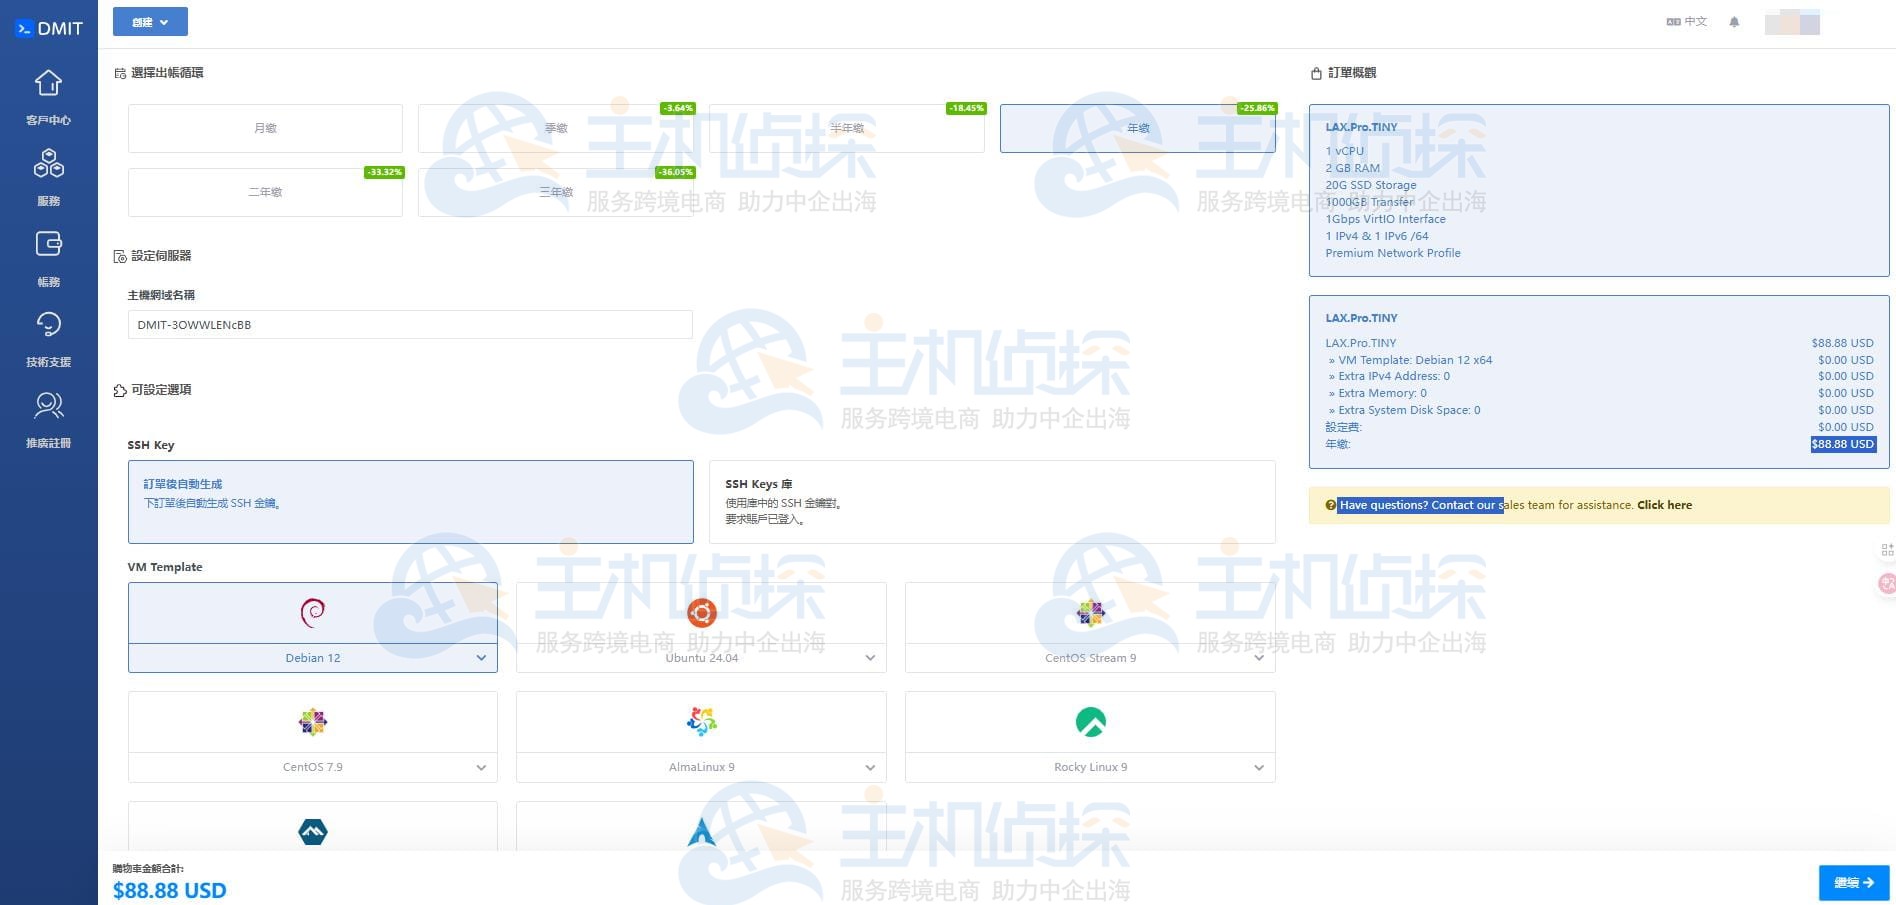Click the -25.86% discount badge

pyautogui.click(x=1257, y=108)
